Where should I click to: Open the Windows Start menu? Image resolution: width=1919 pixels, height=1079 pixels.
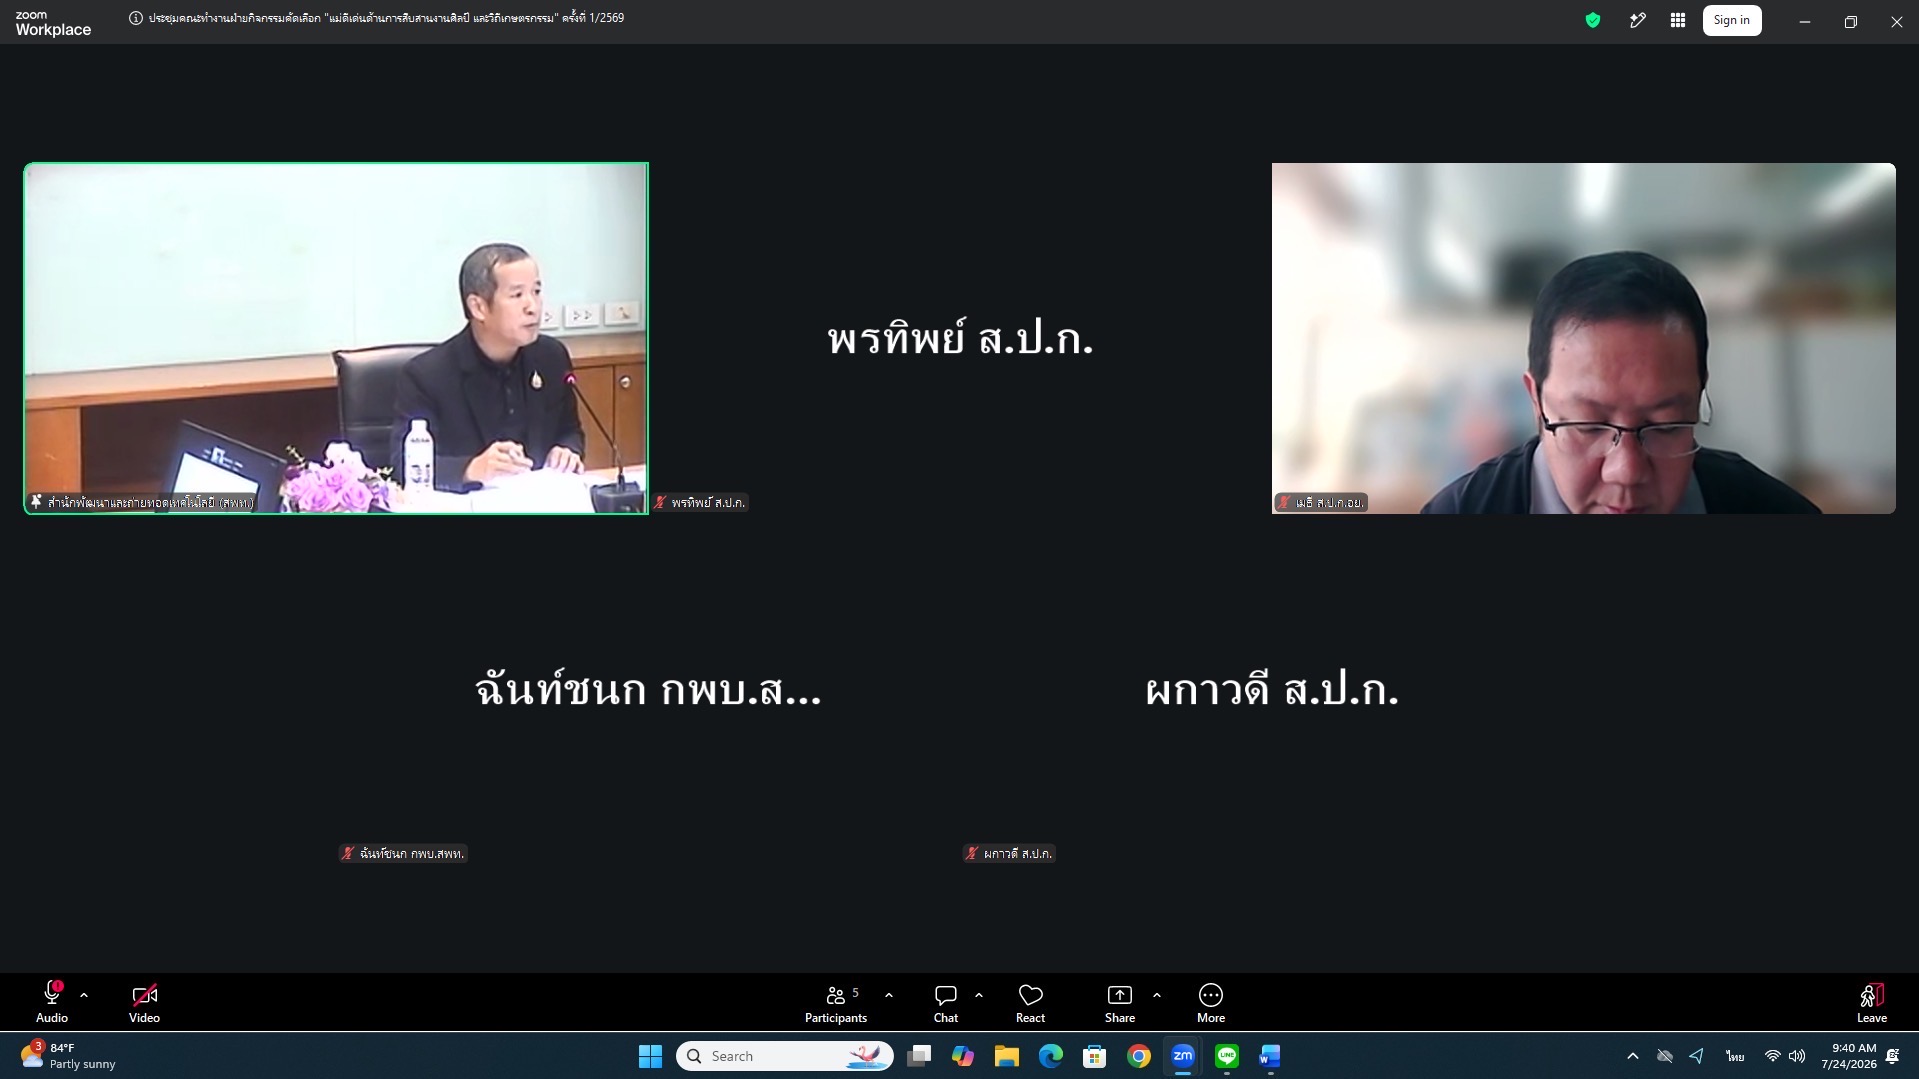point(650,1056)
